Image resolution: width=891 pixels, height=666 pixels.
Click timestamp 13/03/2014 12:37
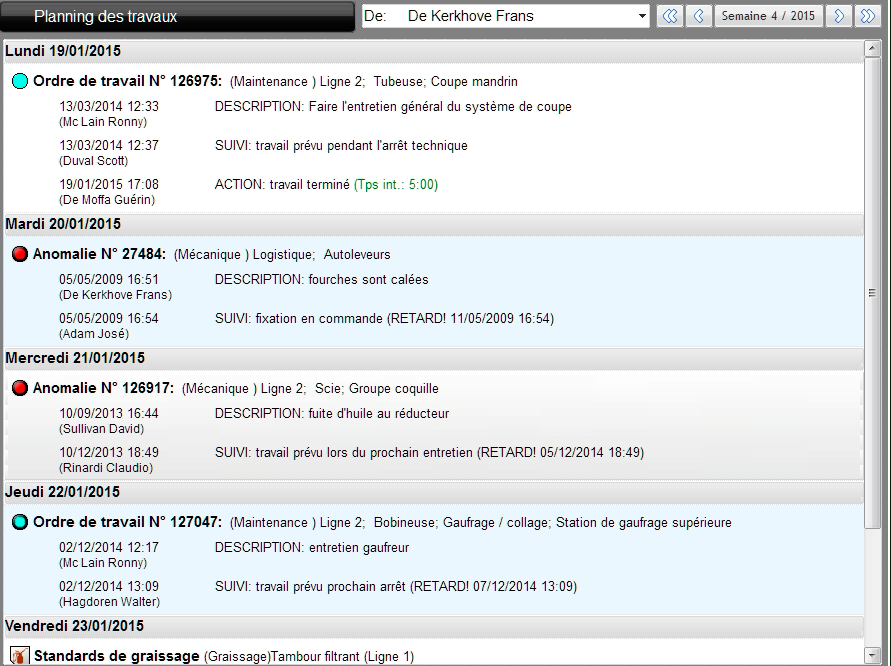(109, 145)
